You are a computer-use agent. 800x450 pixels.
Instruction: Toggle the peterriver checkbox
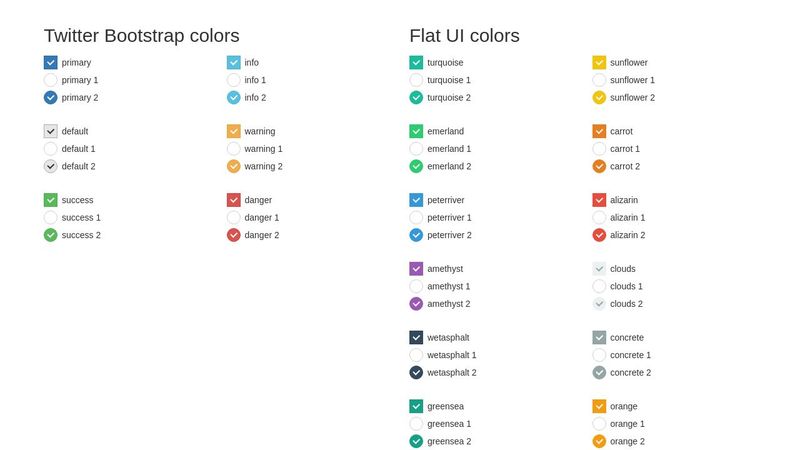(416, 200)
